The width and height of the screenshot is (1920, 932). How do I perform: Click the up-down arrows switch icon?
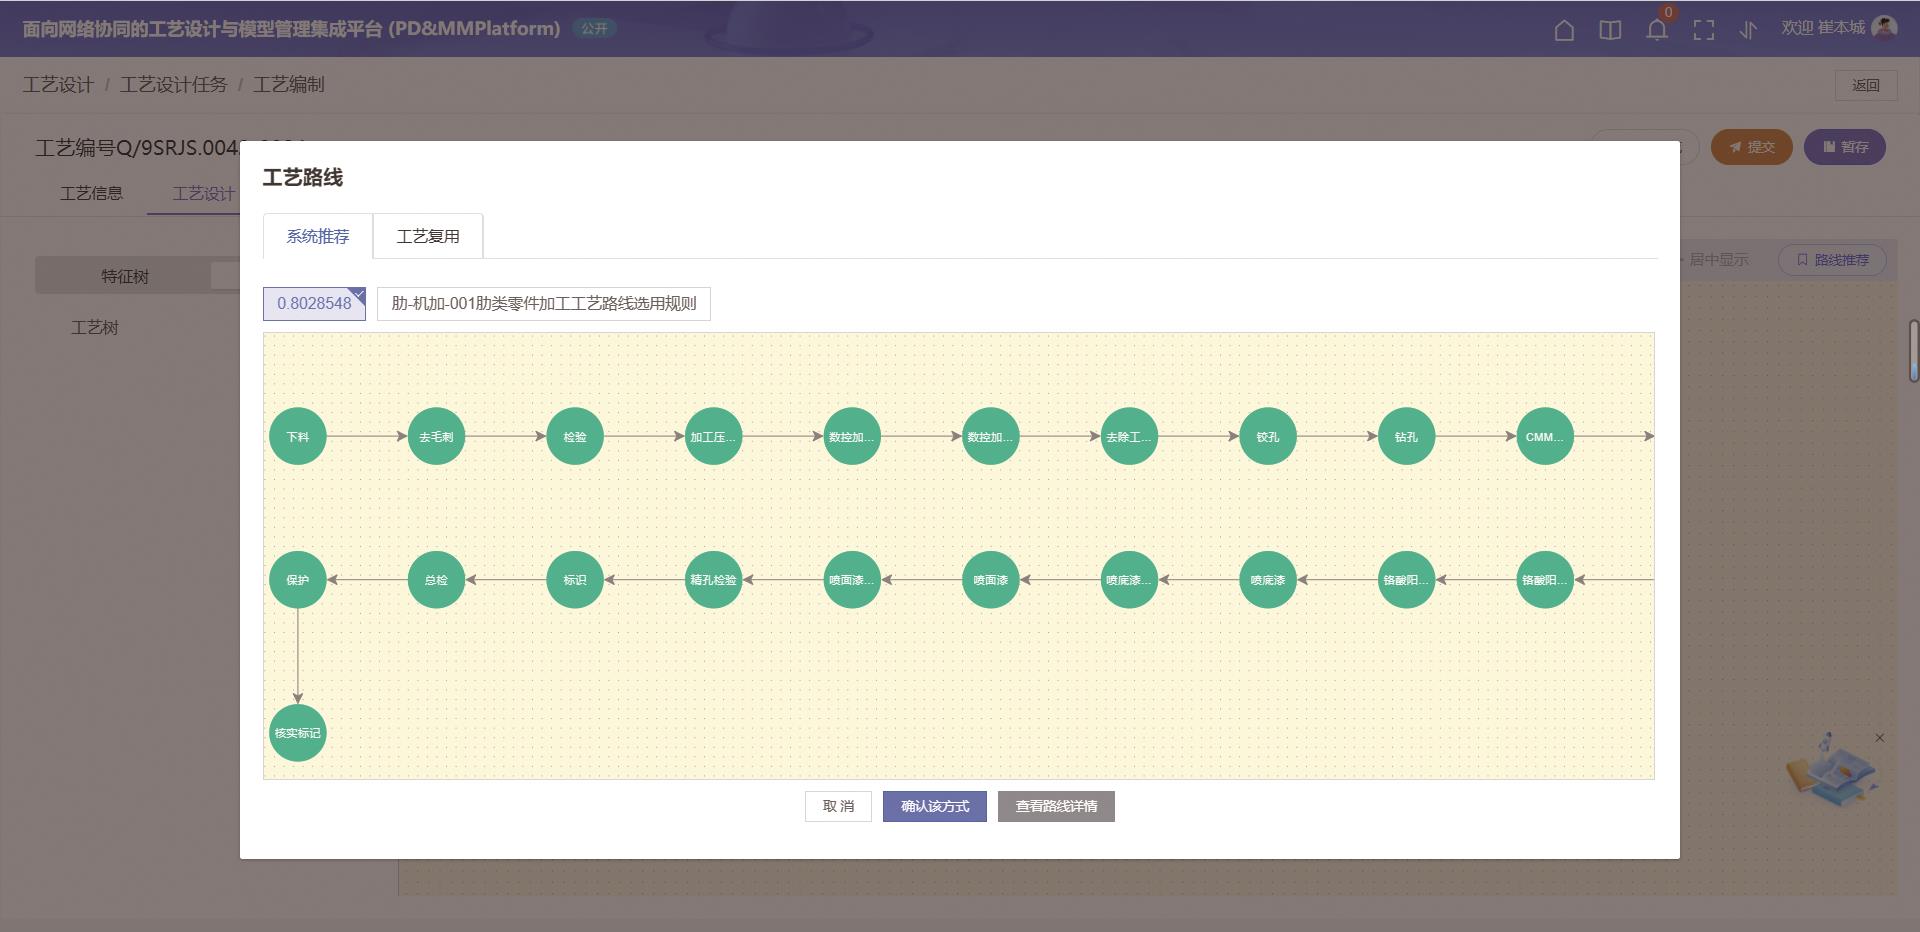(1748, 30)
